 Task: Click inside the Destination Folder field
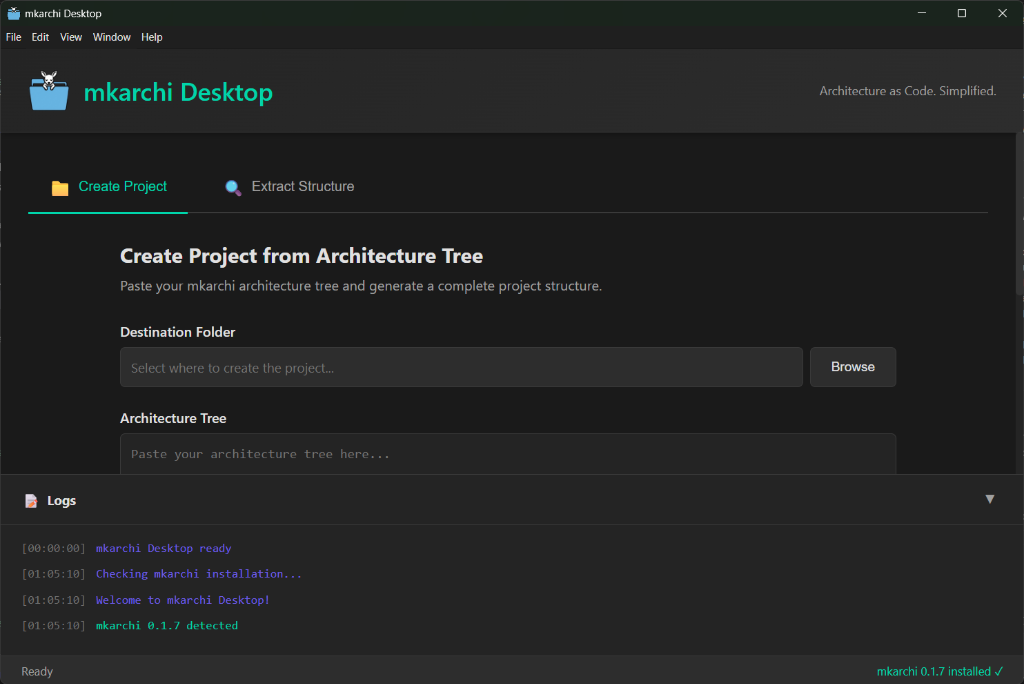[x=460, y=367]
